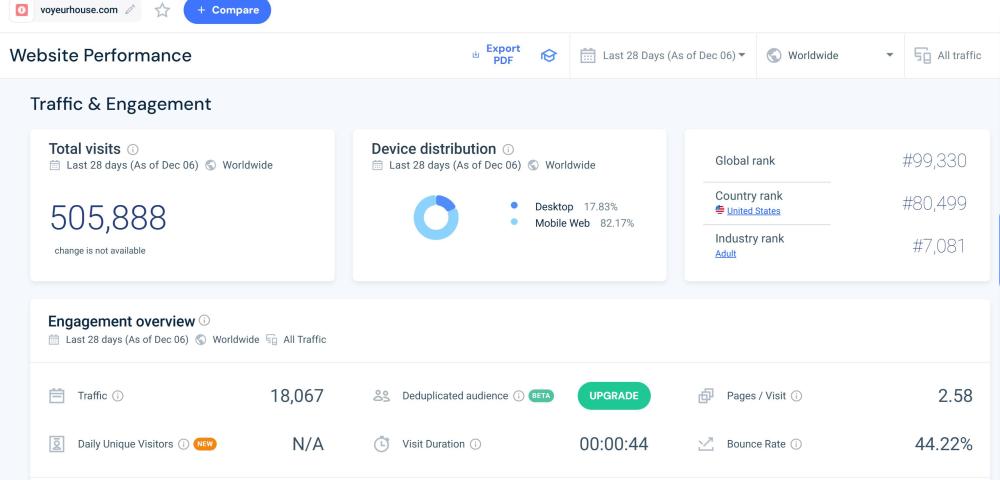Click the graduation cap education icon
This screenshot has width=1000, height=480.
pyautogui.click(x=548, y=56)
